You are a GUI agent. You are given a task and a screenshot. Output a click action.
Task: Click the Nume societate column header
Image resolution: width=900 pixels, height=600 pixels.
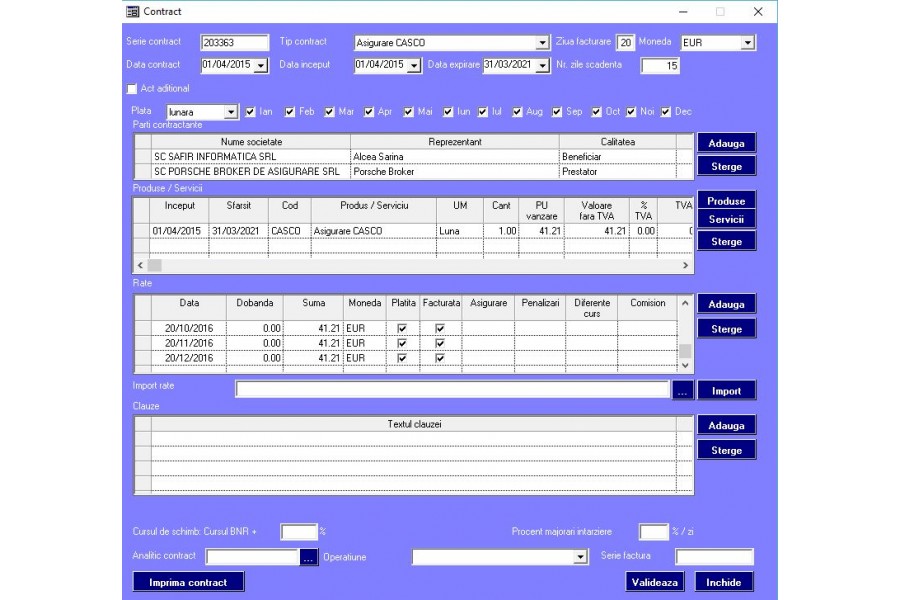coord(251,141)
